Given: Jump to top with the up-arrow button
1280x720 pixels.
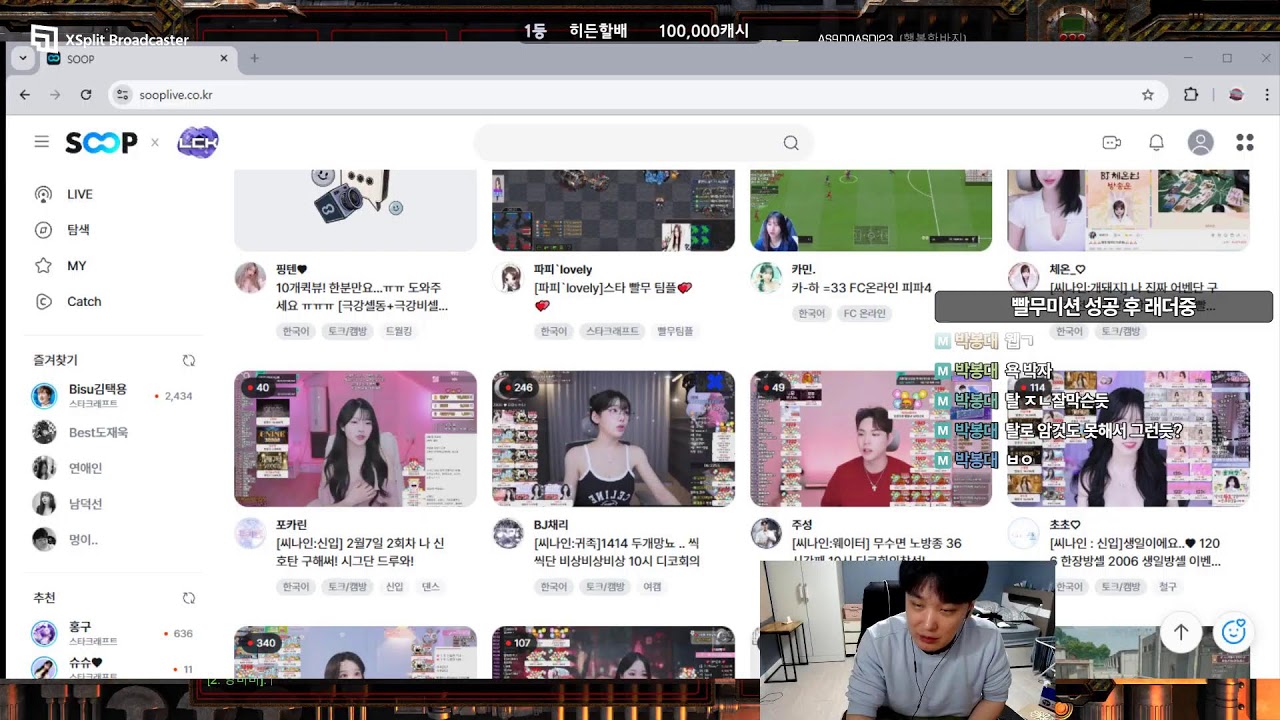Looking at the screenshot, I should click(x=1180, y=632).
